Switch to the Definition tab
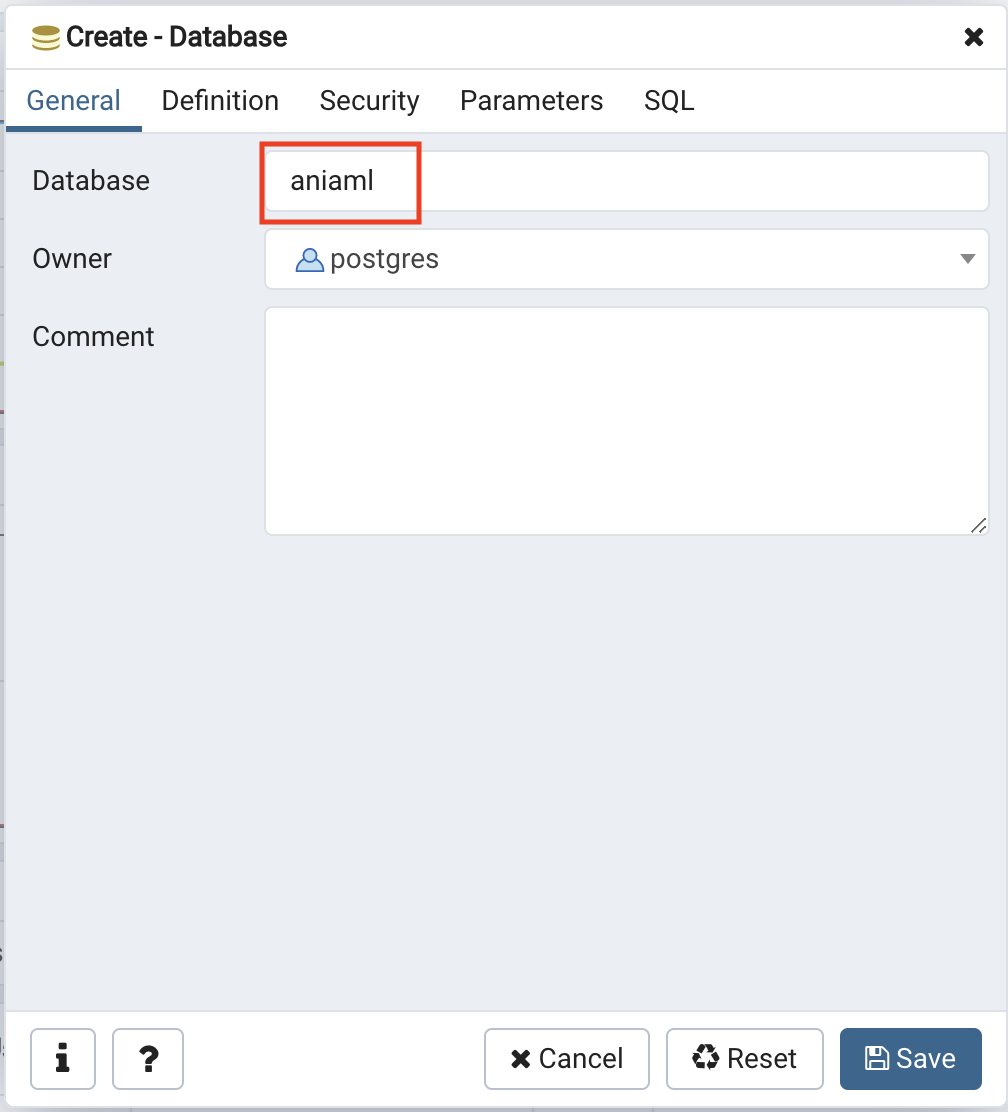The image size is (1008, 1112). coord(220,101)
